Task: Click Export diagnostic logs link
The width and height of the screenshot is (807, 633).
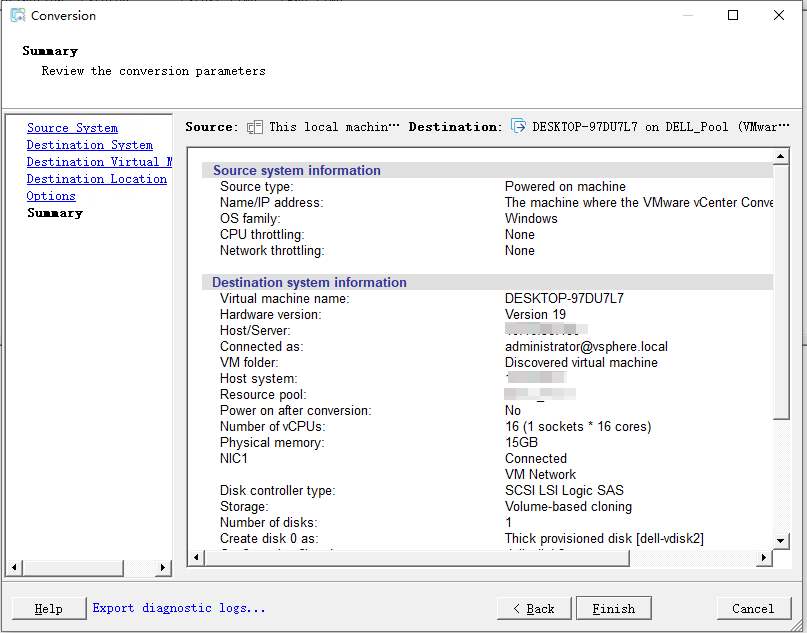Action: 179,608
